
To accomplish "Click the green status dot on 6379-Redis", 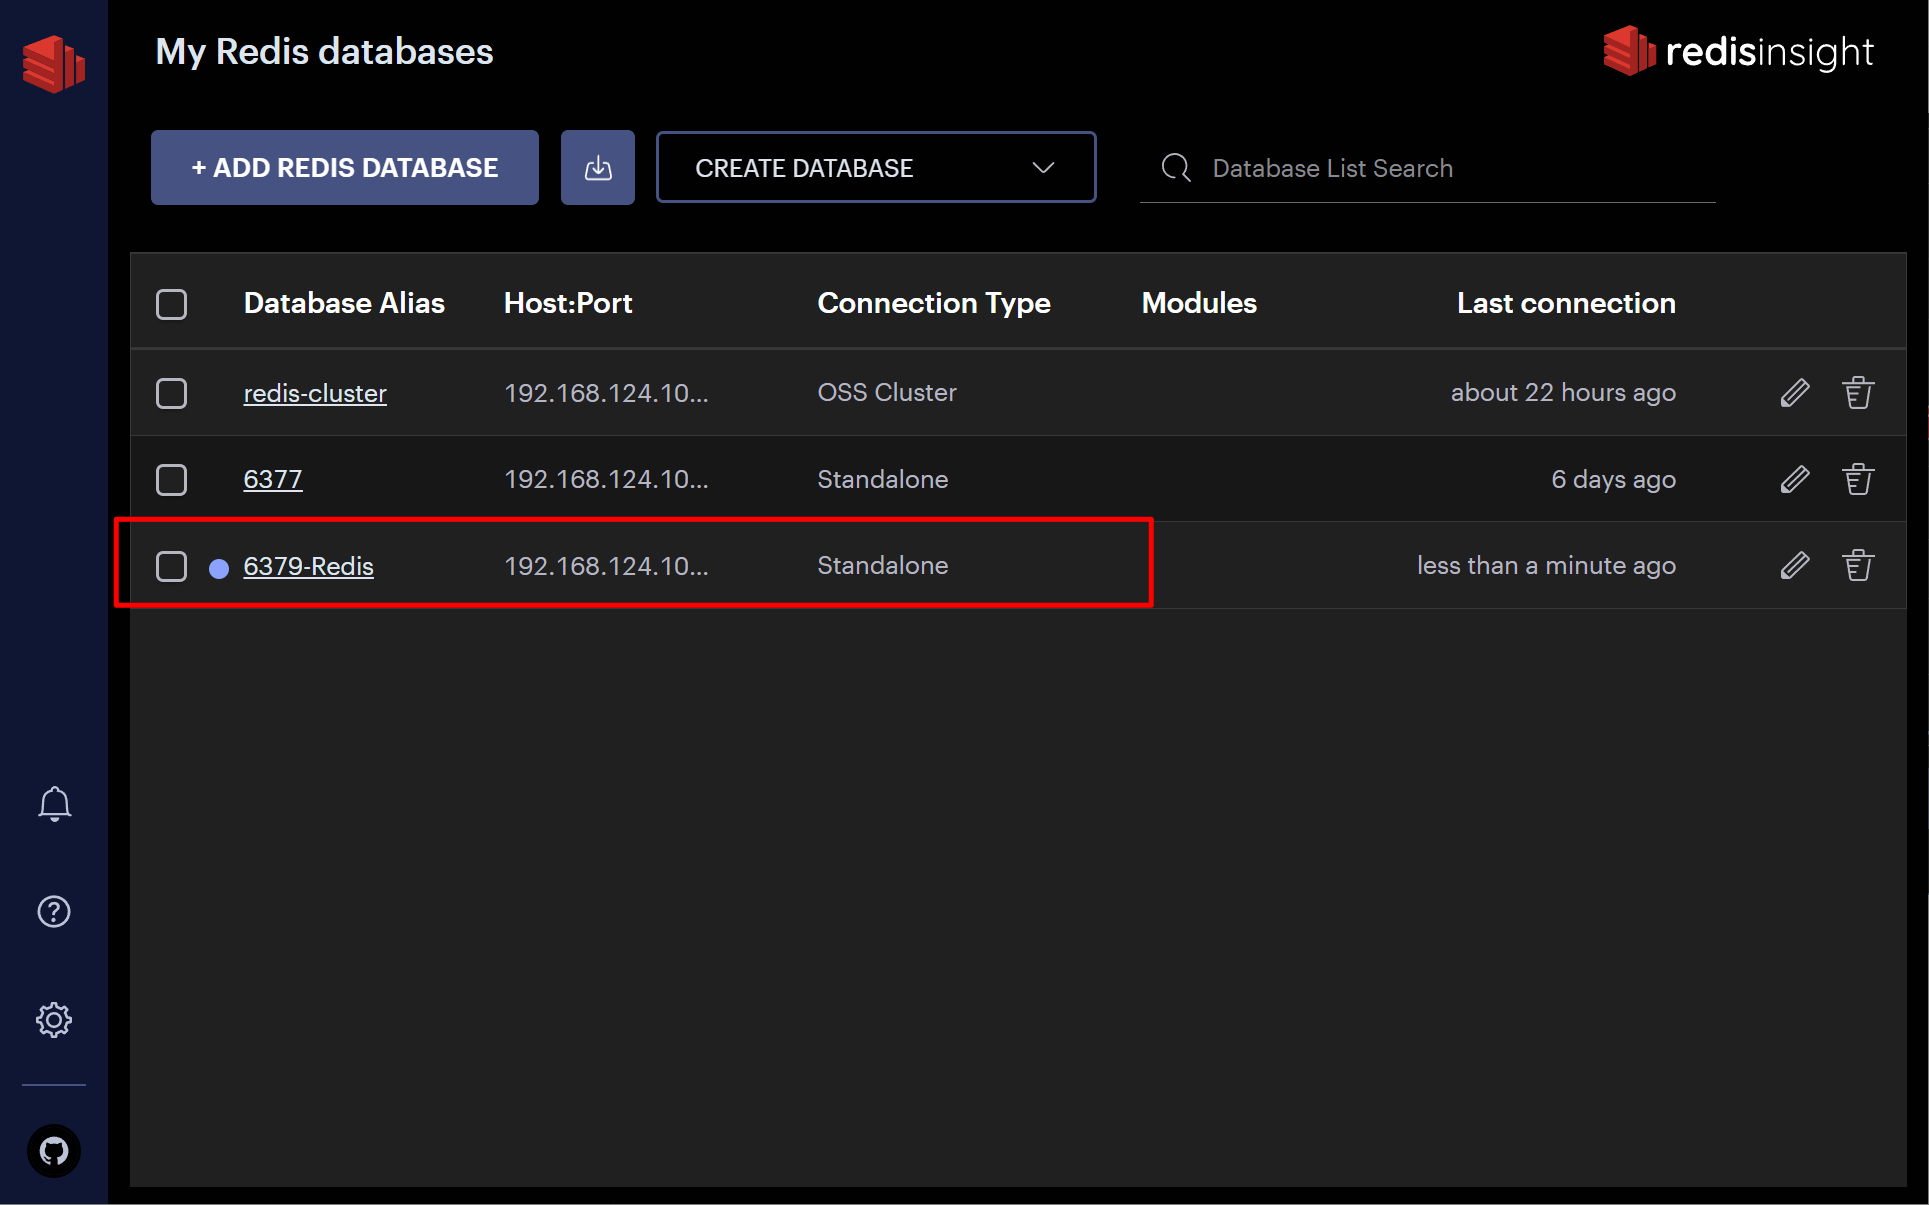I will [x=219, y=566].
